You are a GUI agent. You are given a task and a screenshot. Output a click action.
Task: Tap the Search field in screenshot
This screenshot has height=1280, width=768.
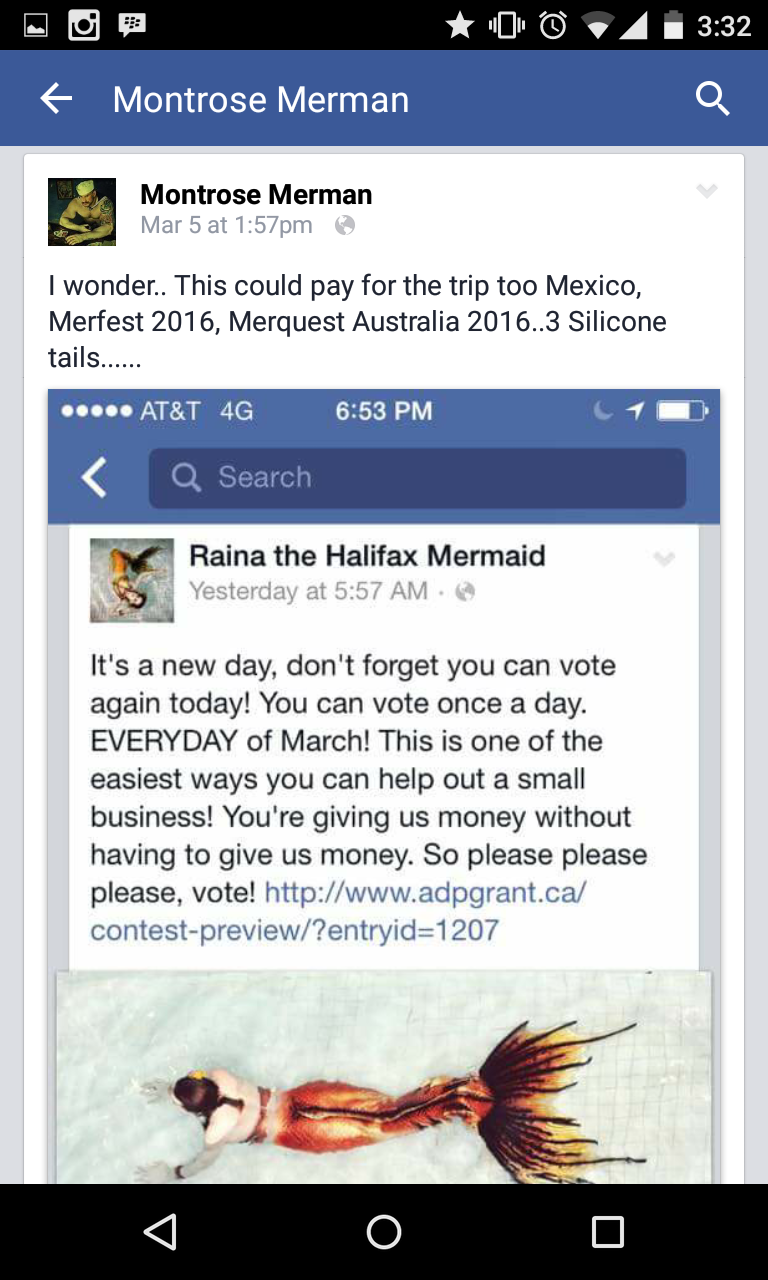pyautogui.click(x=417, y=478)
